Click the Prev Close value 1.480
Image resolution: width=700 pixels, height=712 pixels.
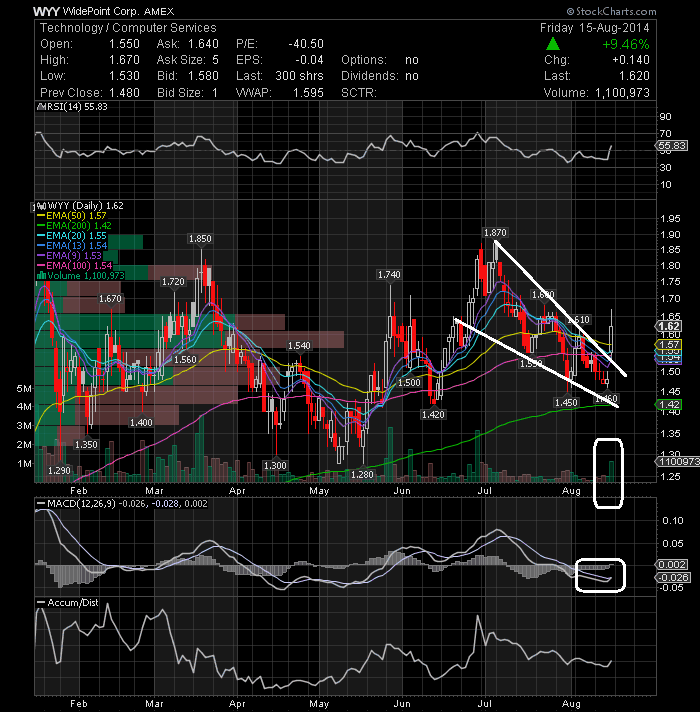[x=124, y=93]
